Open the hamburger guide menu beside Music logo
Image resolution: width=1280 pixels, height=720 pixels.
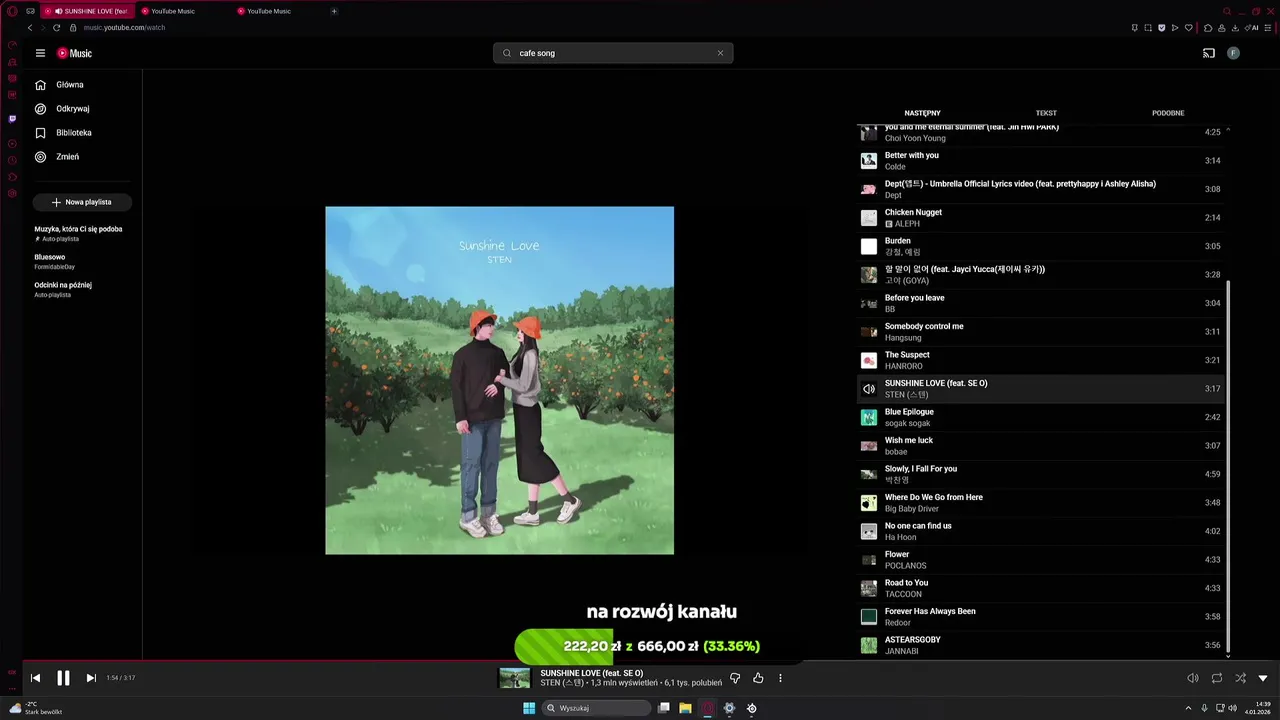pos(40,53)
